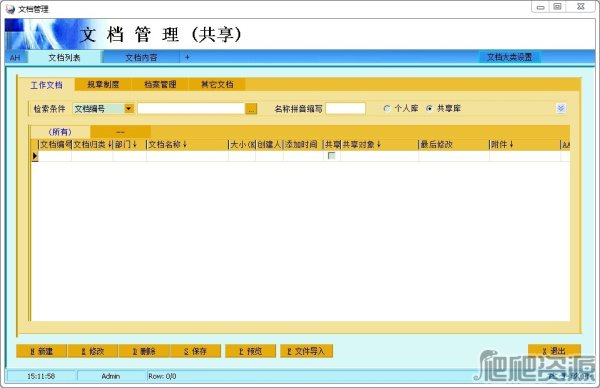
Task: Focus the search condition text field
Action: tap(191, 109)
